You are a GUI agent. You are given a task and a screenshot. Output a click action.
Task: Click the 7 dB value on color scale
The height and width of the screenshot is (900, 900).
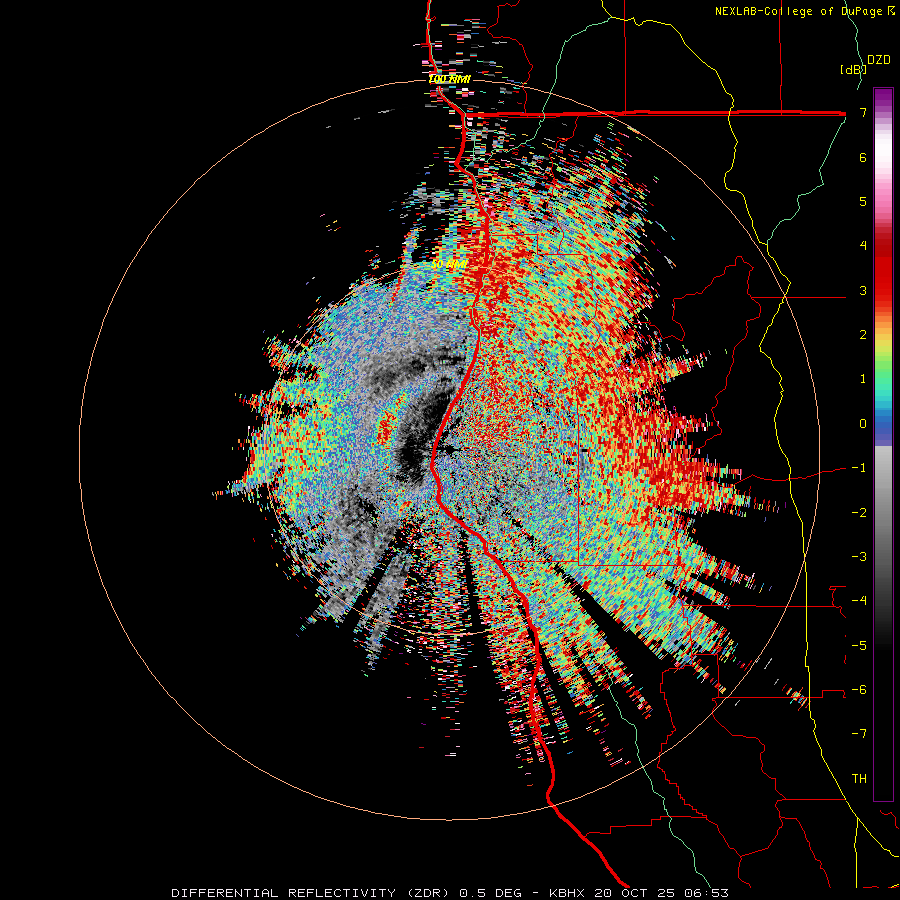pyautogui.click(x=863, y=113)
